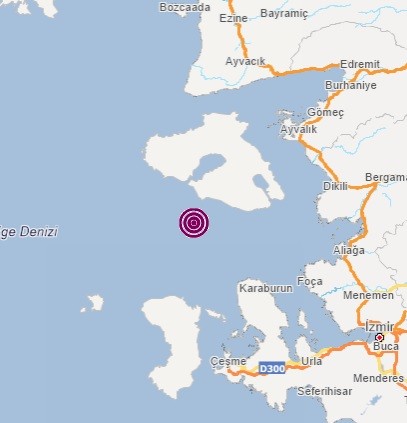
Task: Select the Bayramiç town label
Action: 284,14
